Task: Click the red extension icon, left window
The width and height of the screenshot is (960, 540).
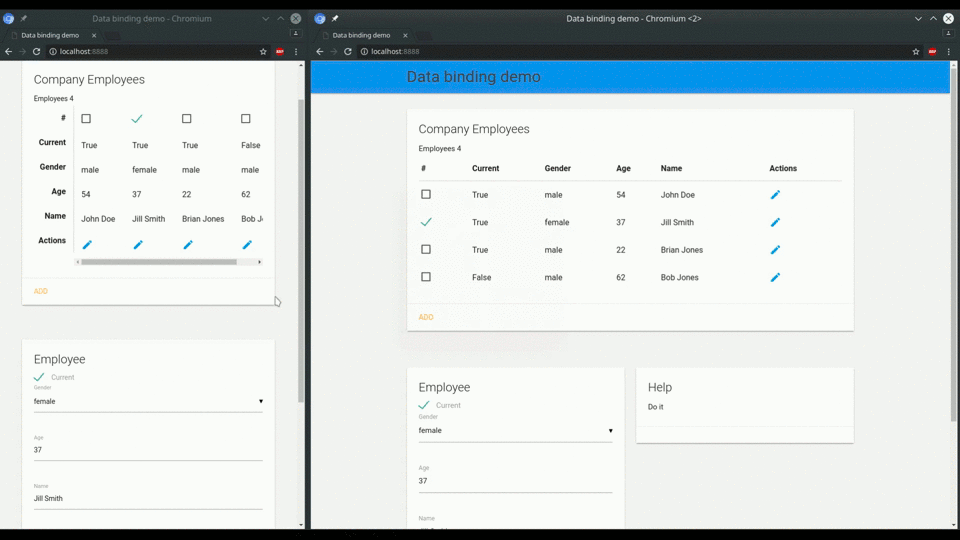Action: [x=280, y=51]
